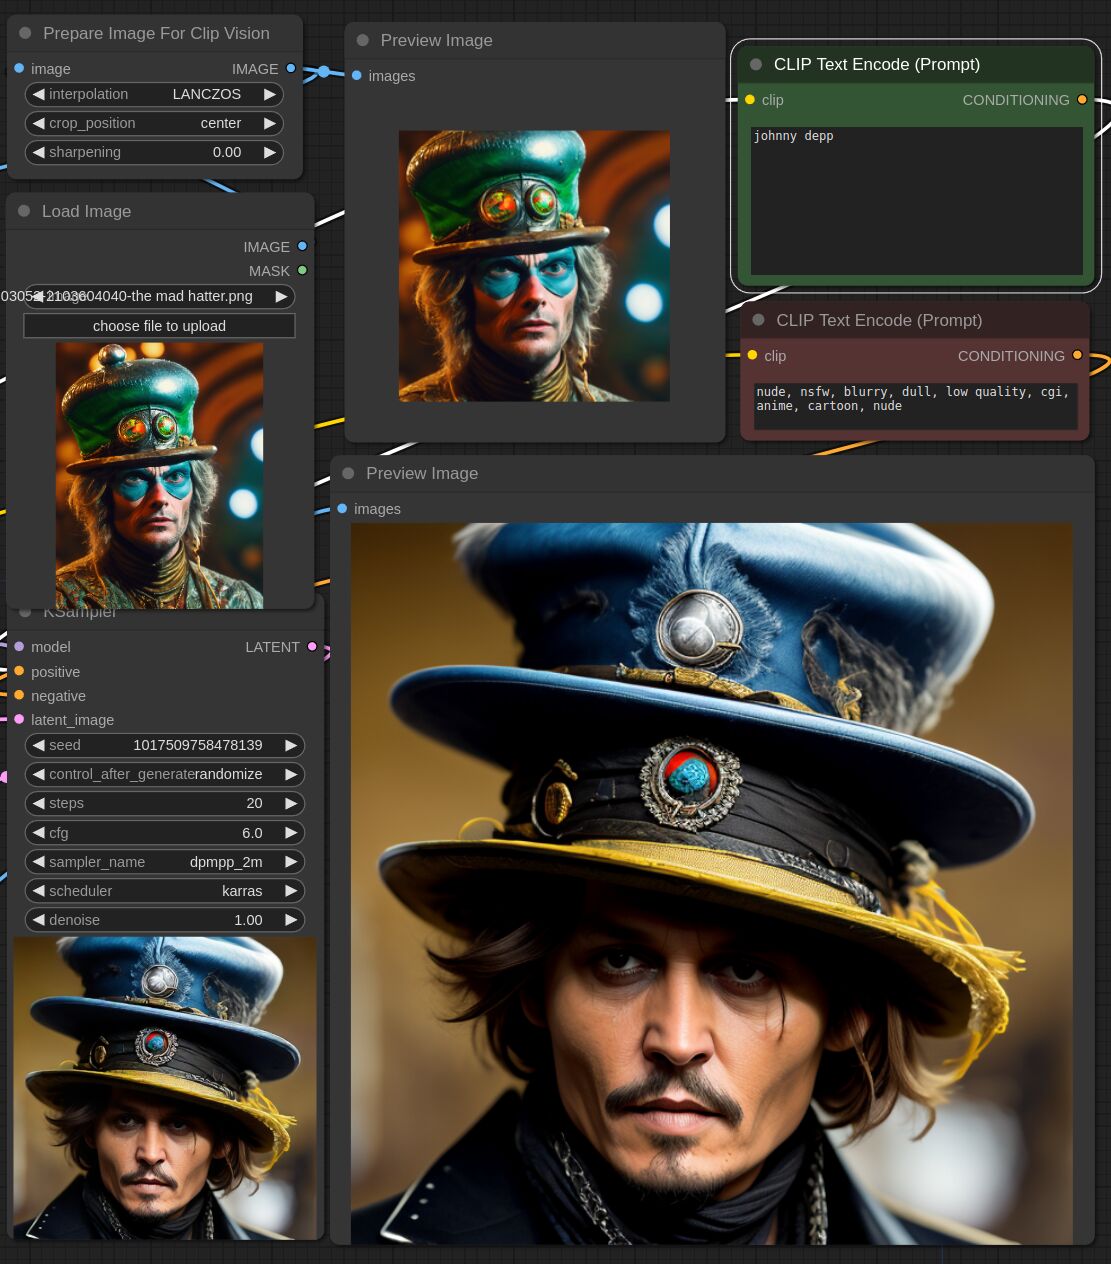This screenshot has width=1111, height=1264.
Task: Click the large blue hat preview image
Action: click(x=711, y=883)
